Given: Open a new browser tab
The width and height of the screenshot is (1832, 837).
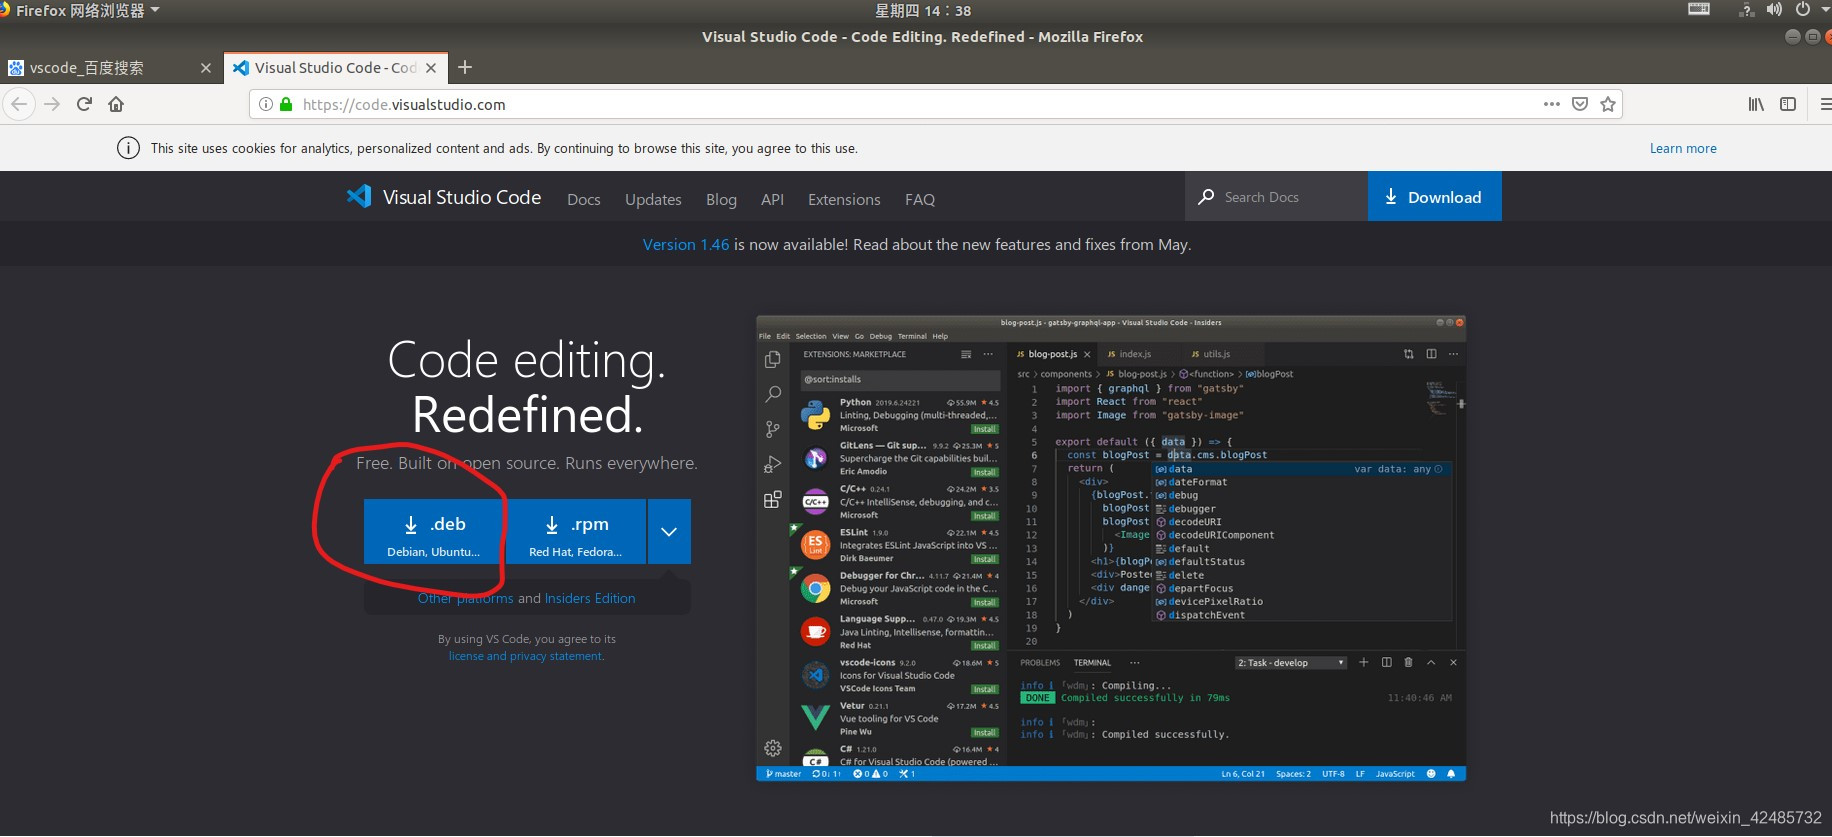Looking at the screenshot, I should pyautogui.click(x=465, y=67).
